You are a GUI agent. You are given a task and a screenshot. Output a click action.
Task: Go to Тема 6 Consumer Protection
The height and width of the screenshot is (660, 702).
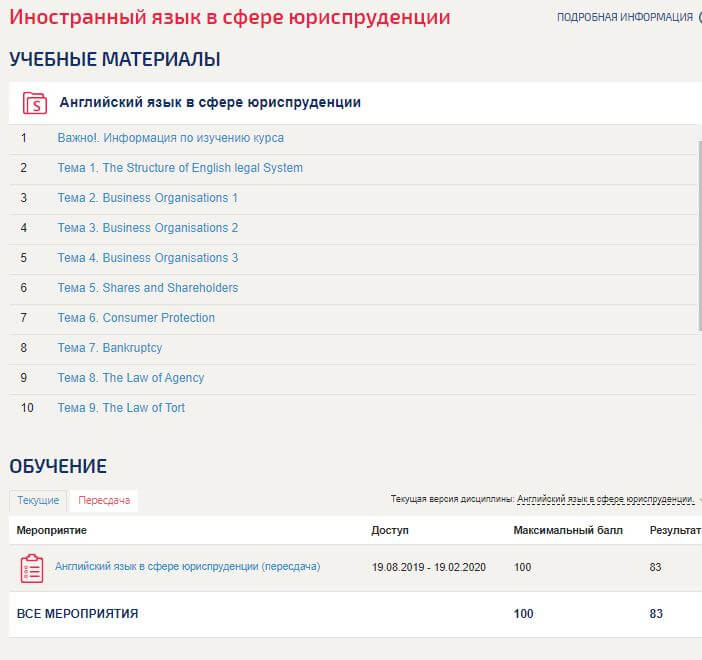pos(136,318)
